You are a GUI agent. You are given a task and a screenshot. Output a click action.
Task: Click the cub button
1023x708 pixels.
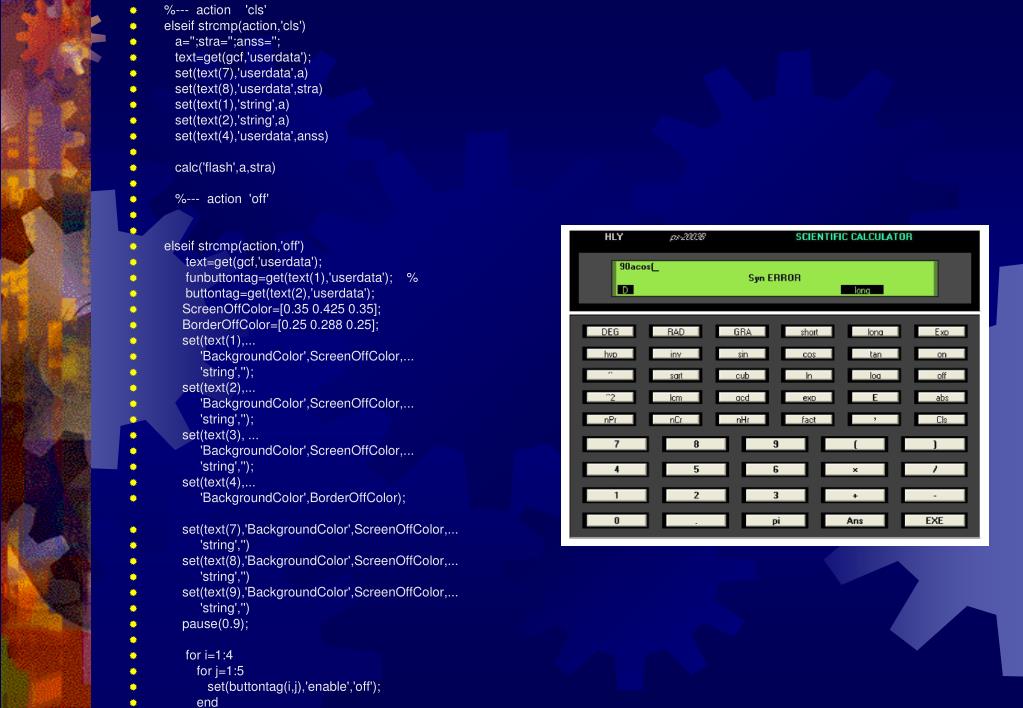pyautogui.click(x=742, y=375)
